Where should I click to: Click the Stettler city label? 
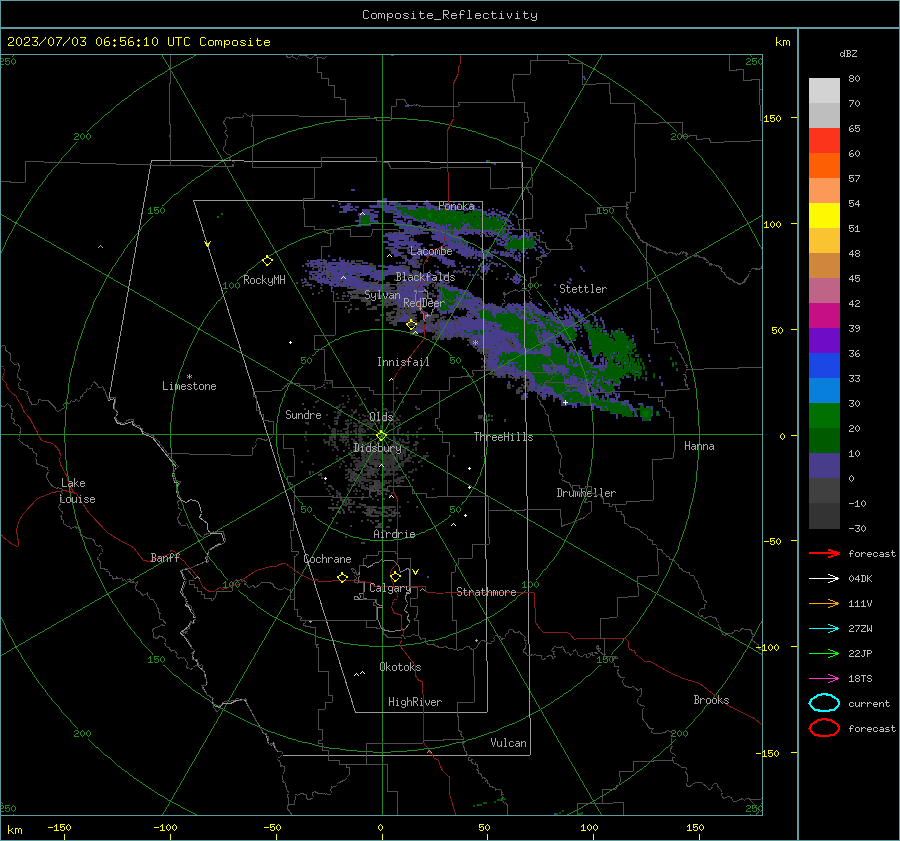click(583, 289)
